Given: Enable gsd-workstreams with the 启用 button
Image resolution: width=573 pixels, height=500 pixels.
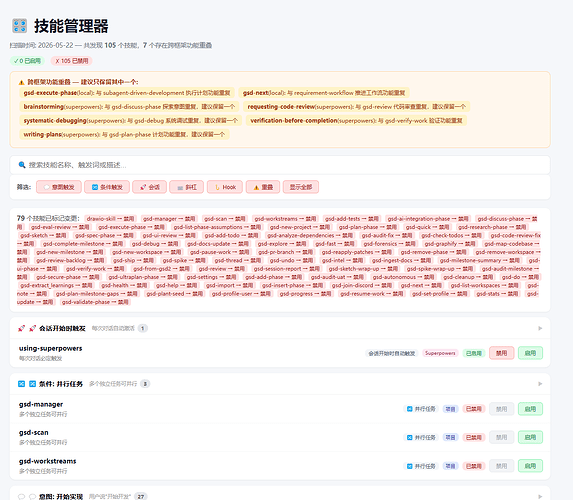Looking at the screenshot, I should coord(530,466).
